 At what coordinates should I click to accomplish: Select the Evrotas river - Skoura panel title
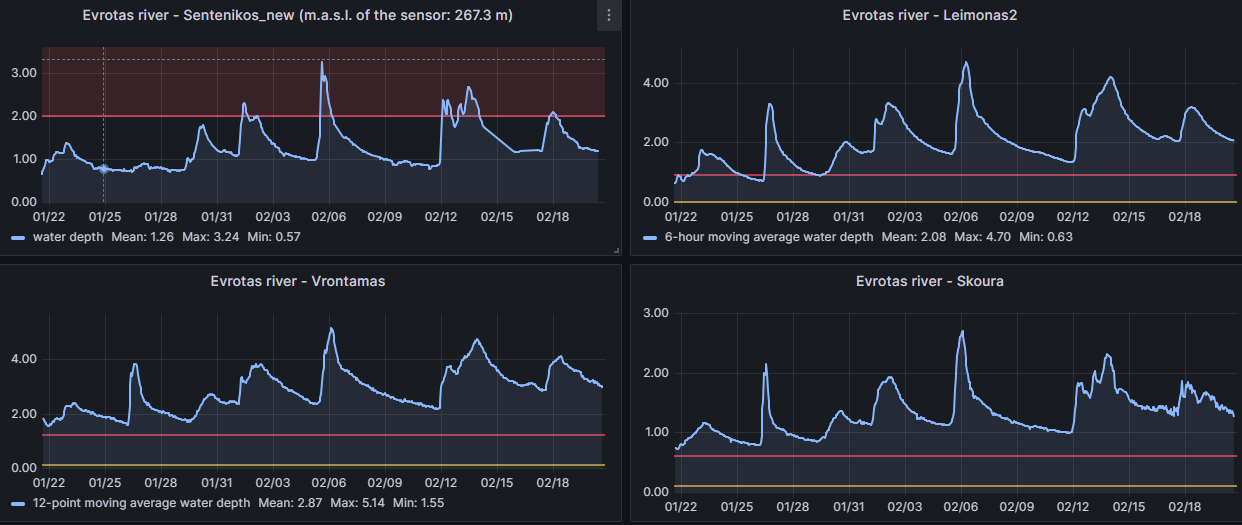pyautogui.click(x=931, y=281)
